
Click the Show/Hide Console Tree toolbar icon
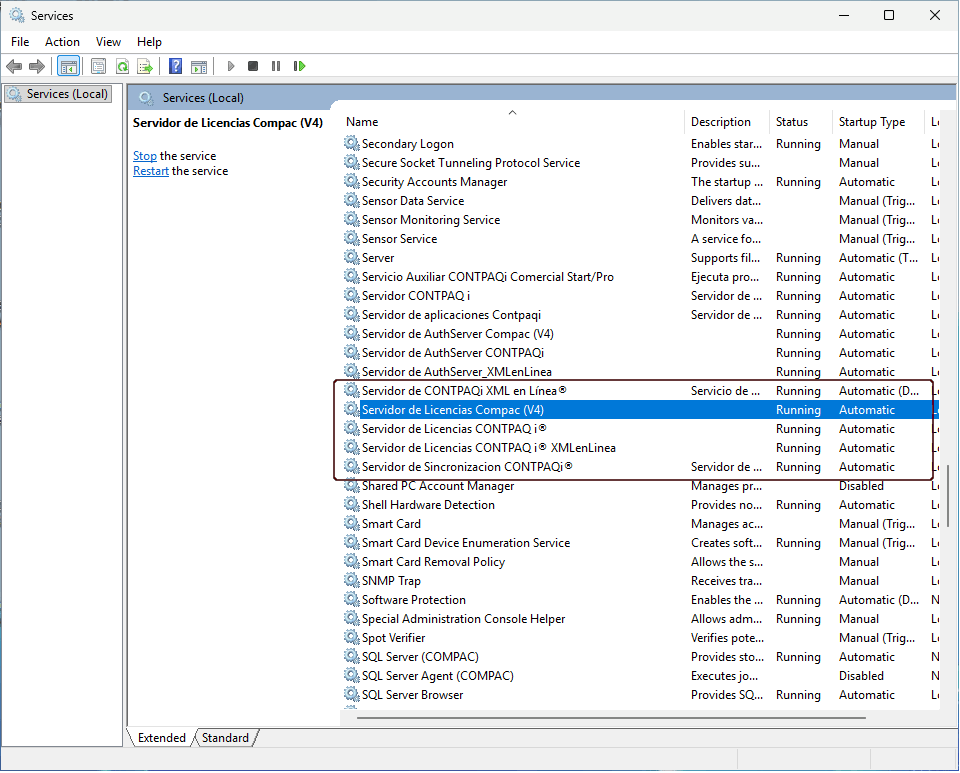[69, 66]
